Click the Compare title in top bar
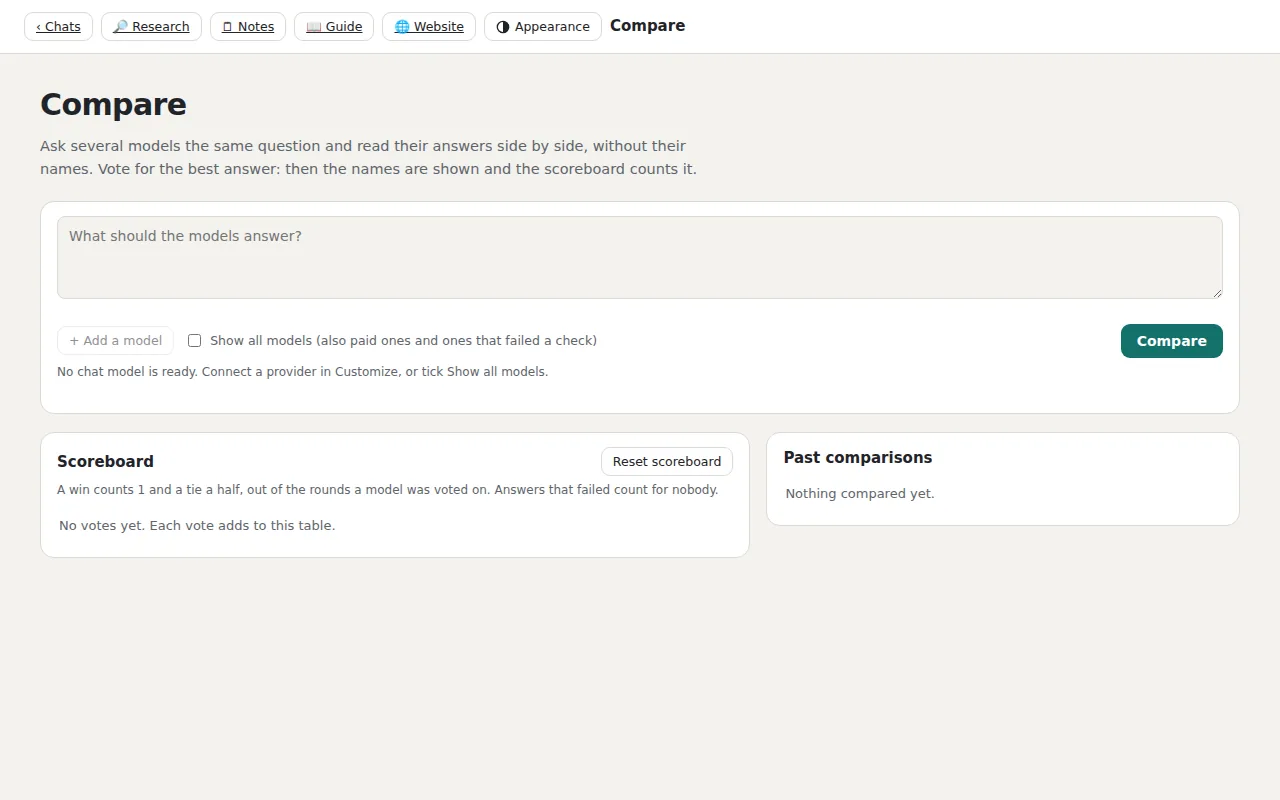 click(648, 26)
